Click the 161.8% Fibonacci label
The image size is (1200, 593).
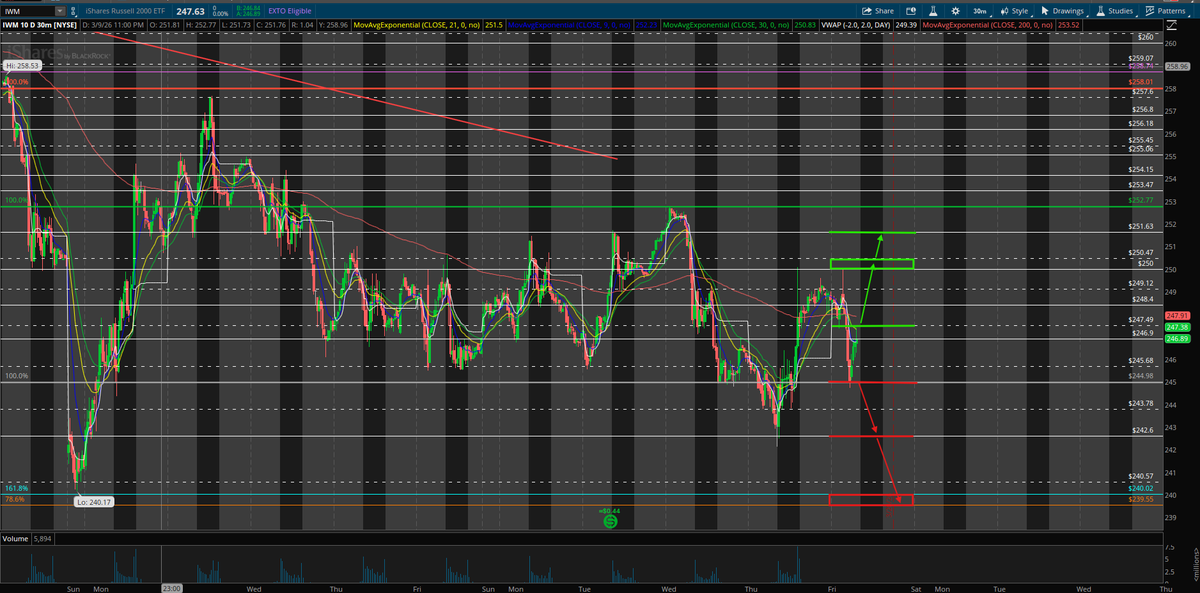coord(14,489)
